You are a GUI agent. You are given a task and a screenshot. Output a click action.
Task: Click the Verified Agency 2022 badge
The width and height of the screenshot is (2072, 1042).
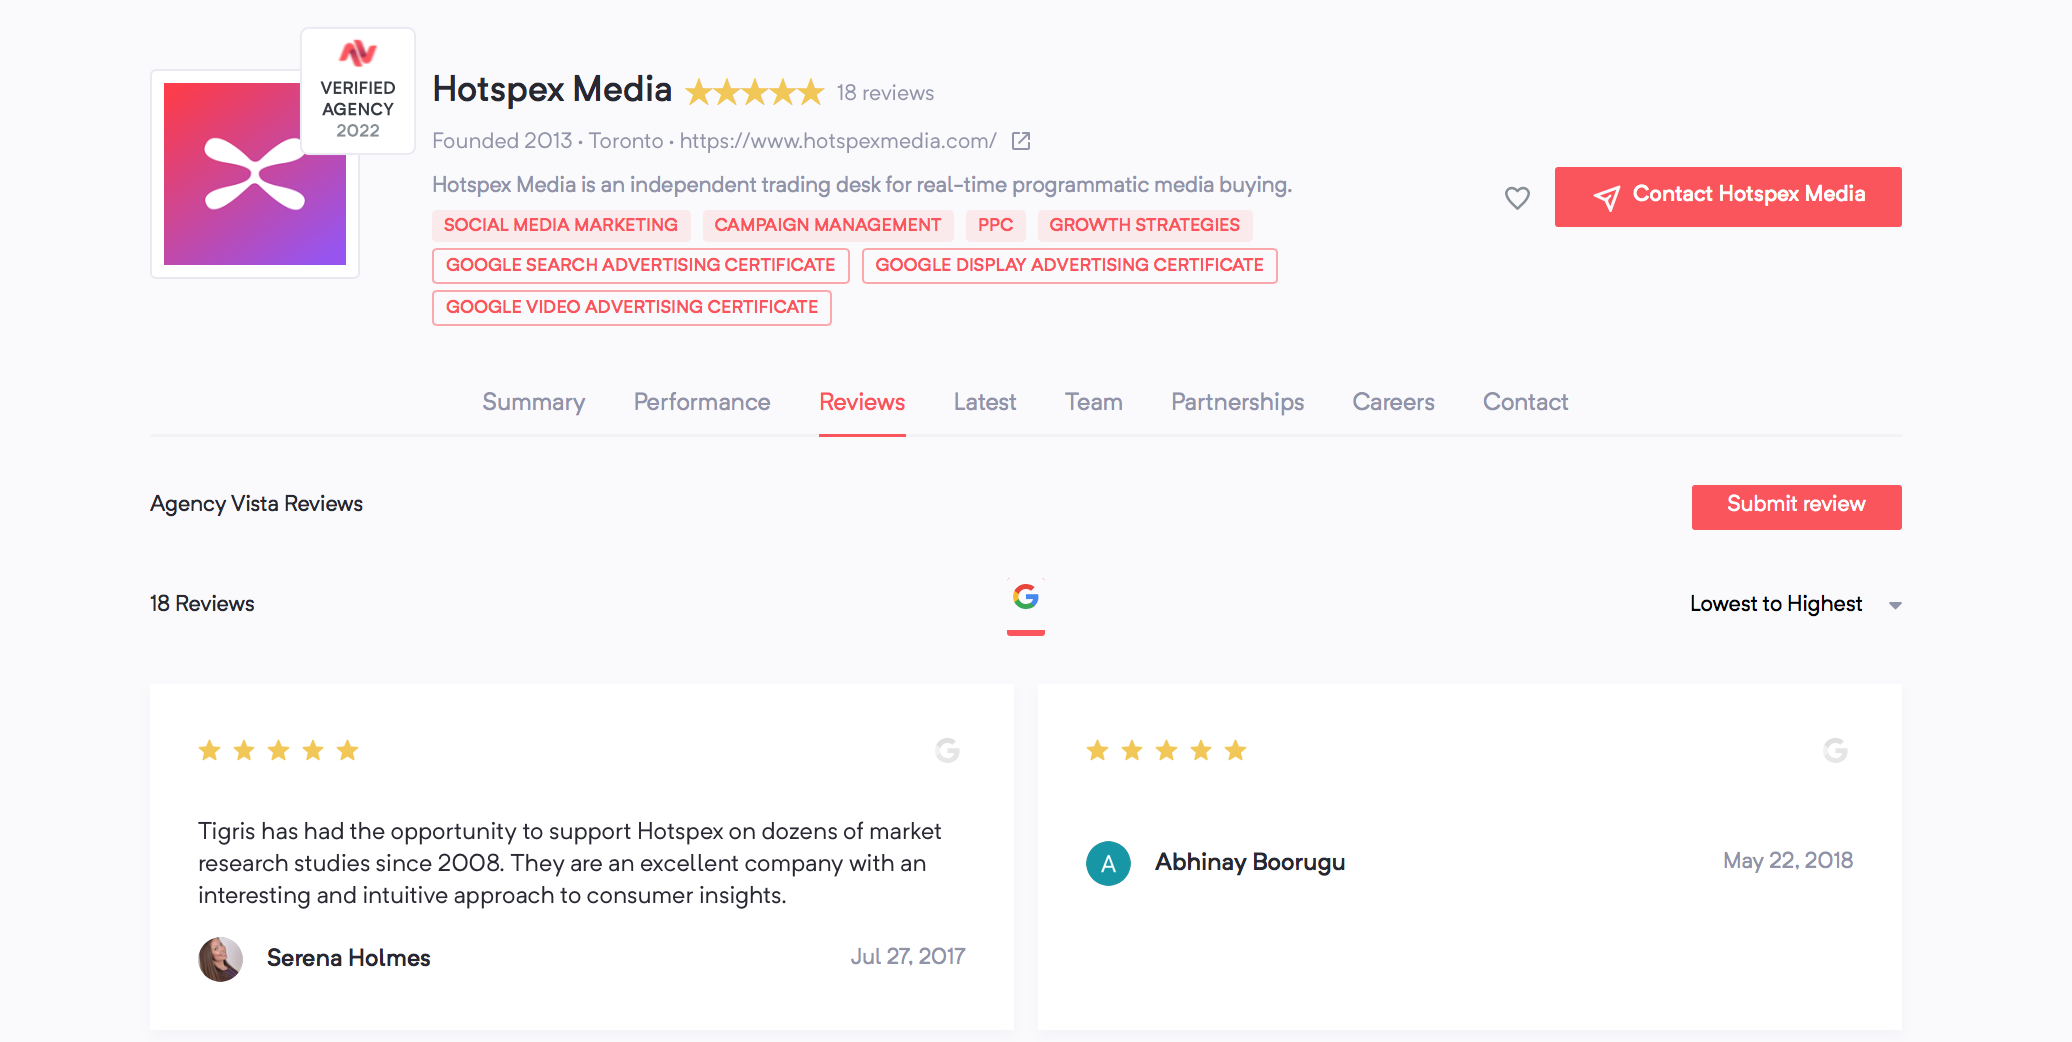[358, 92]
